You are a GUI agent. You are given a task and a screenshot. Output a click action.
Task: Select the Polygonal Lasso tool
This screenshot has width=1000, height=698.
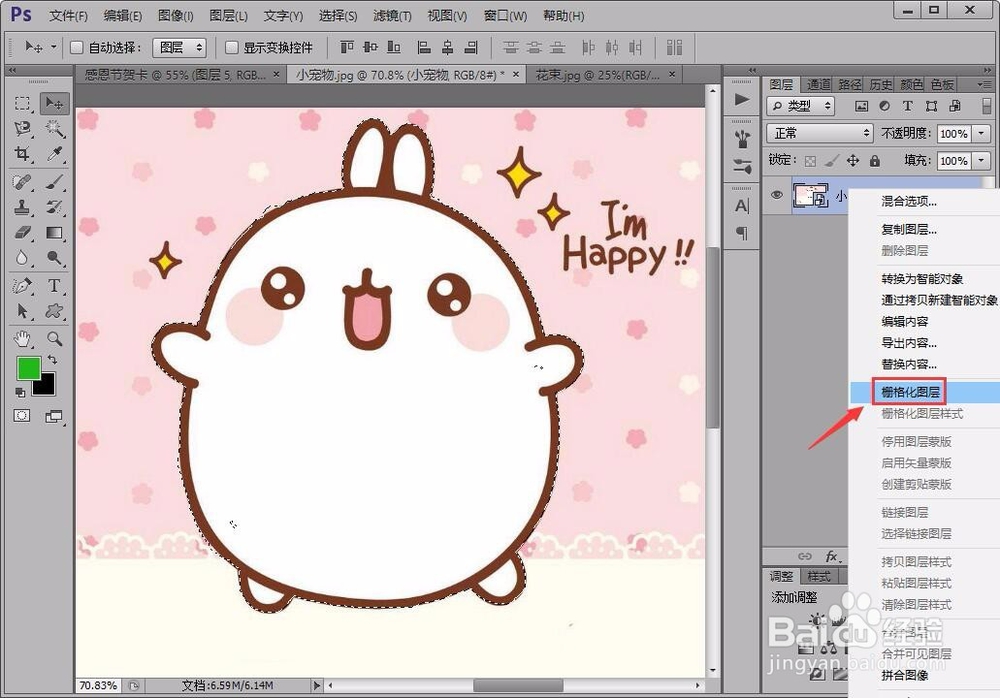coord(23,129)
